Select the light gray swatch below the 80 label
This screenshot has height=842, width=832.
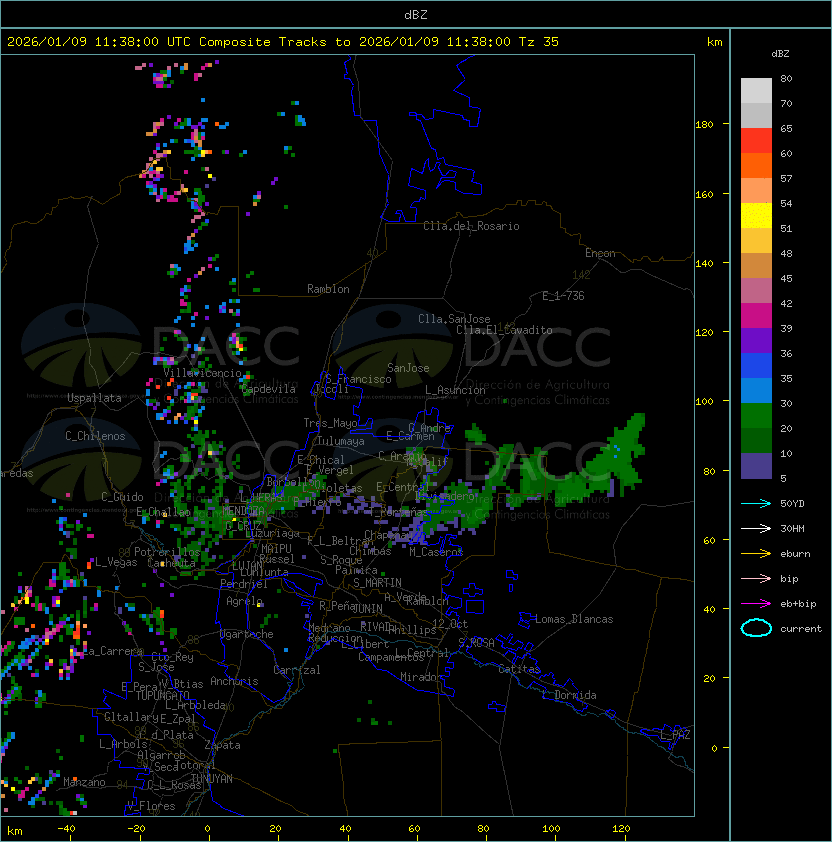(x=756, y=91)
